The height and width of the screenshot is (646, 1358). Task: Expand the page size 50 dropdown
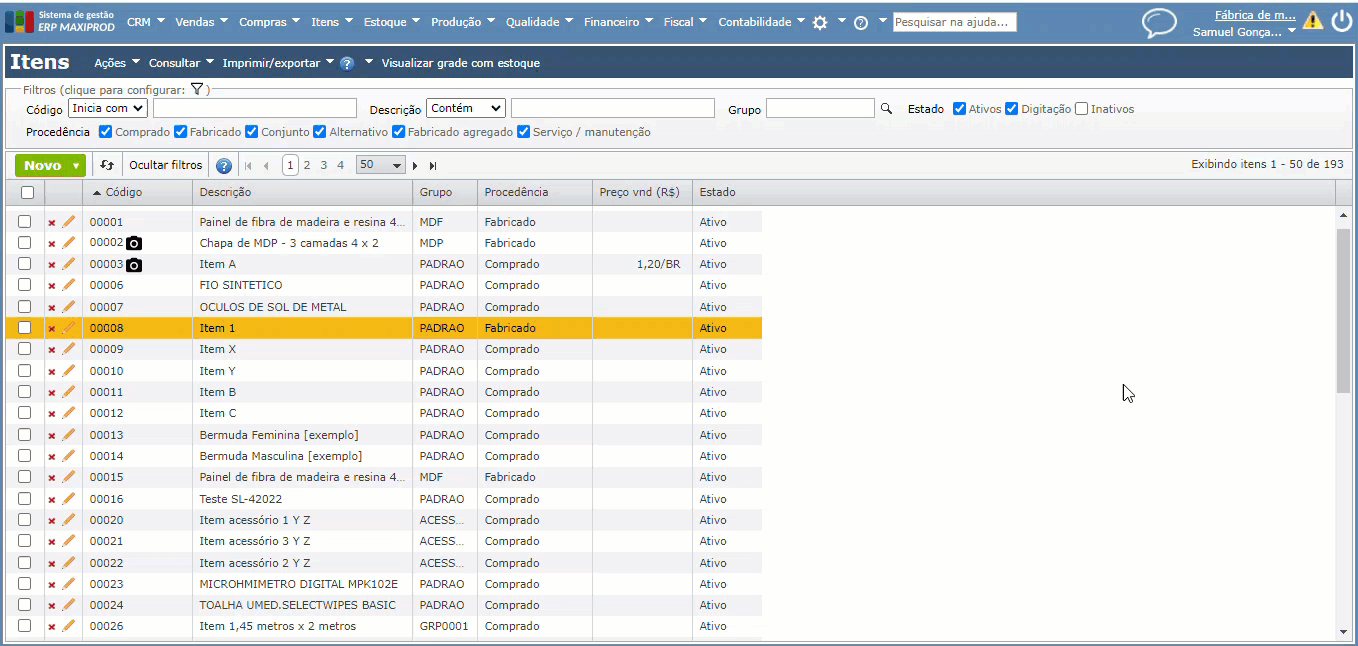tap(380, 165)
